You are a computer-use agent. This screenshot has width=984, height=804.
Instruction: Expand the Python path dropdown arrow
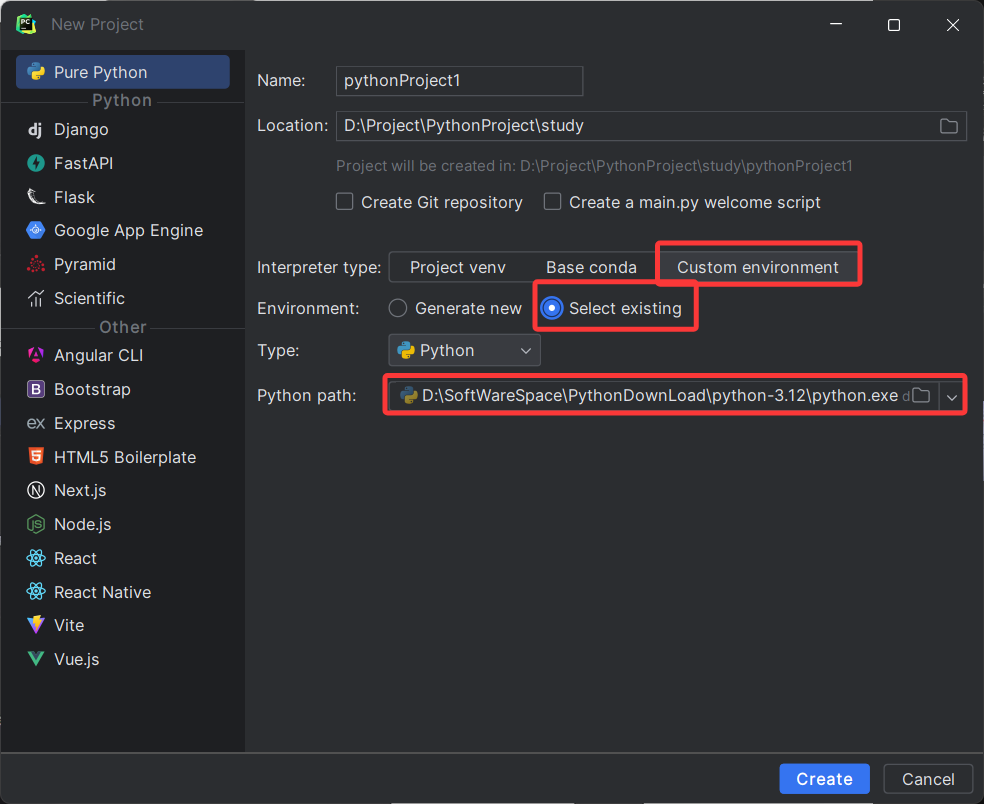tap(952, 397)
